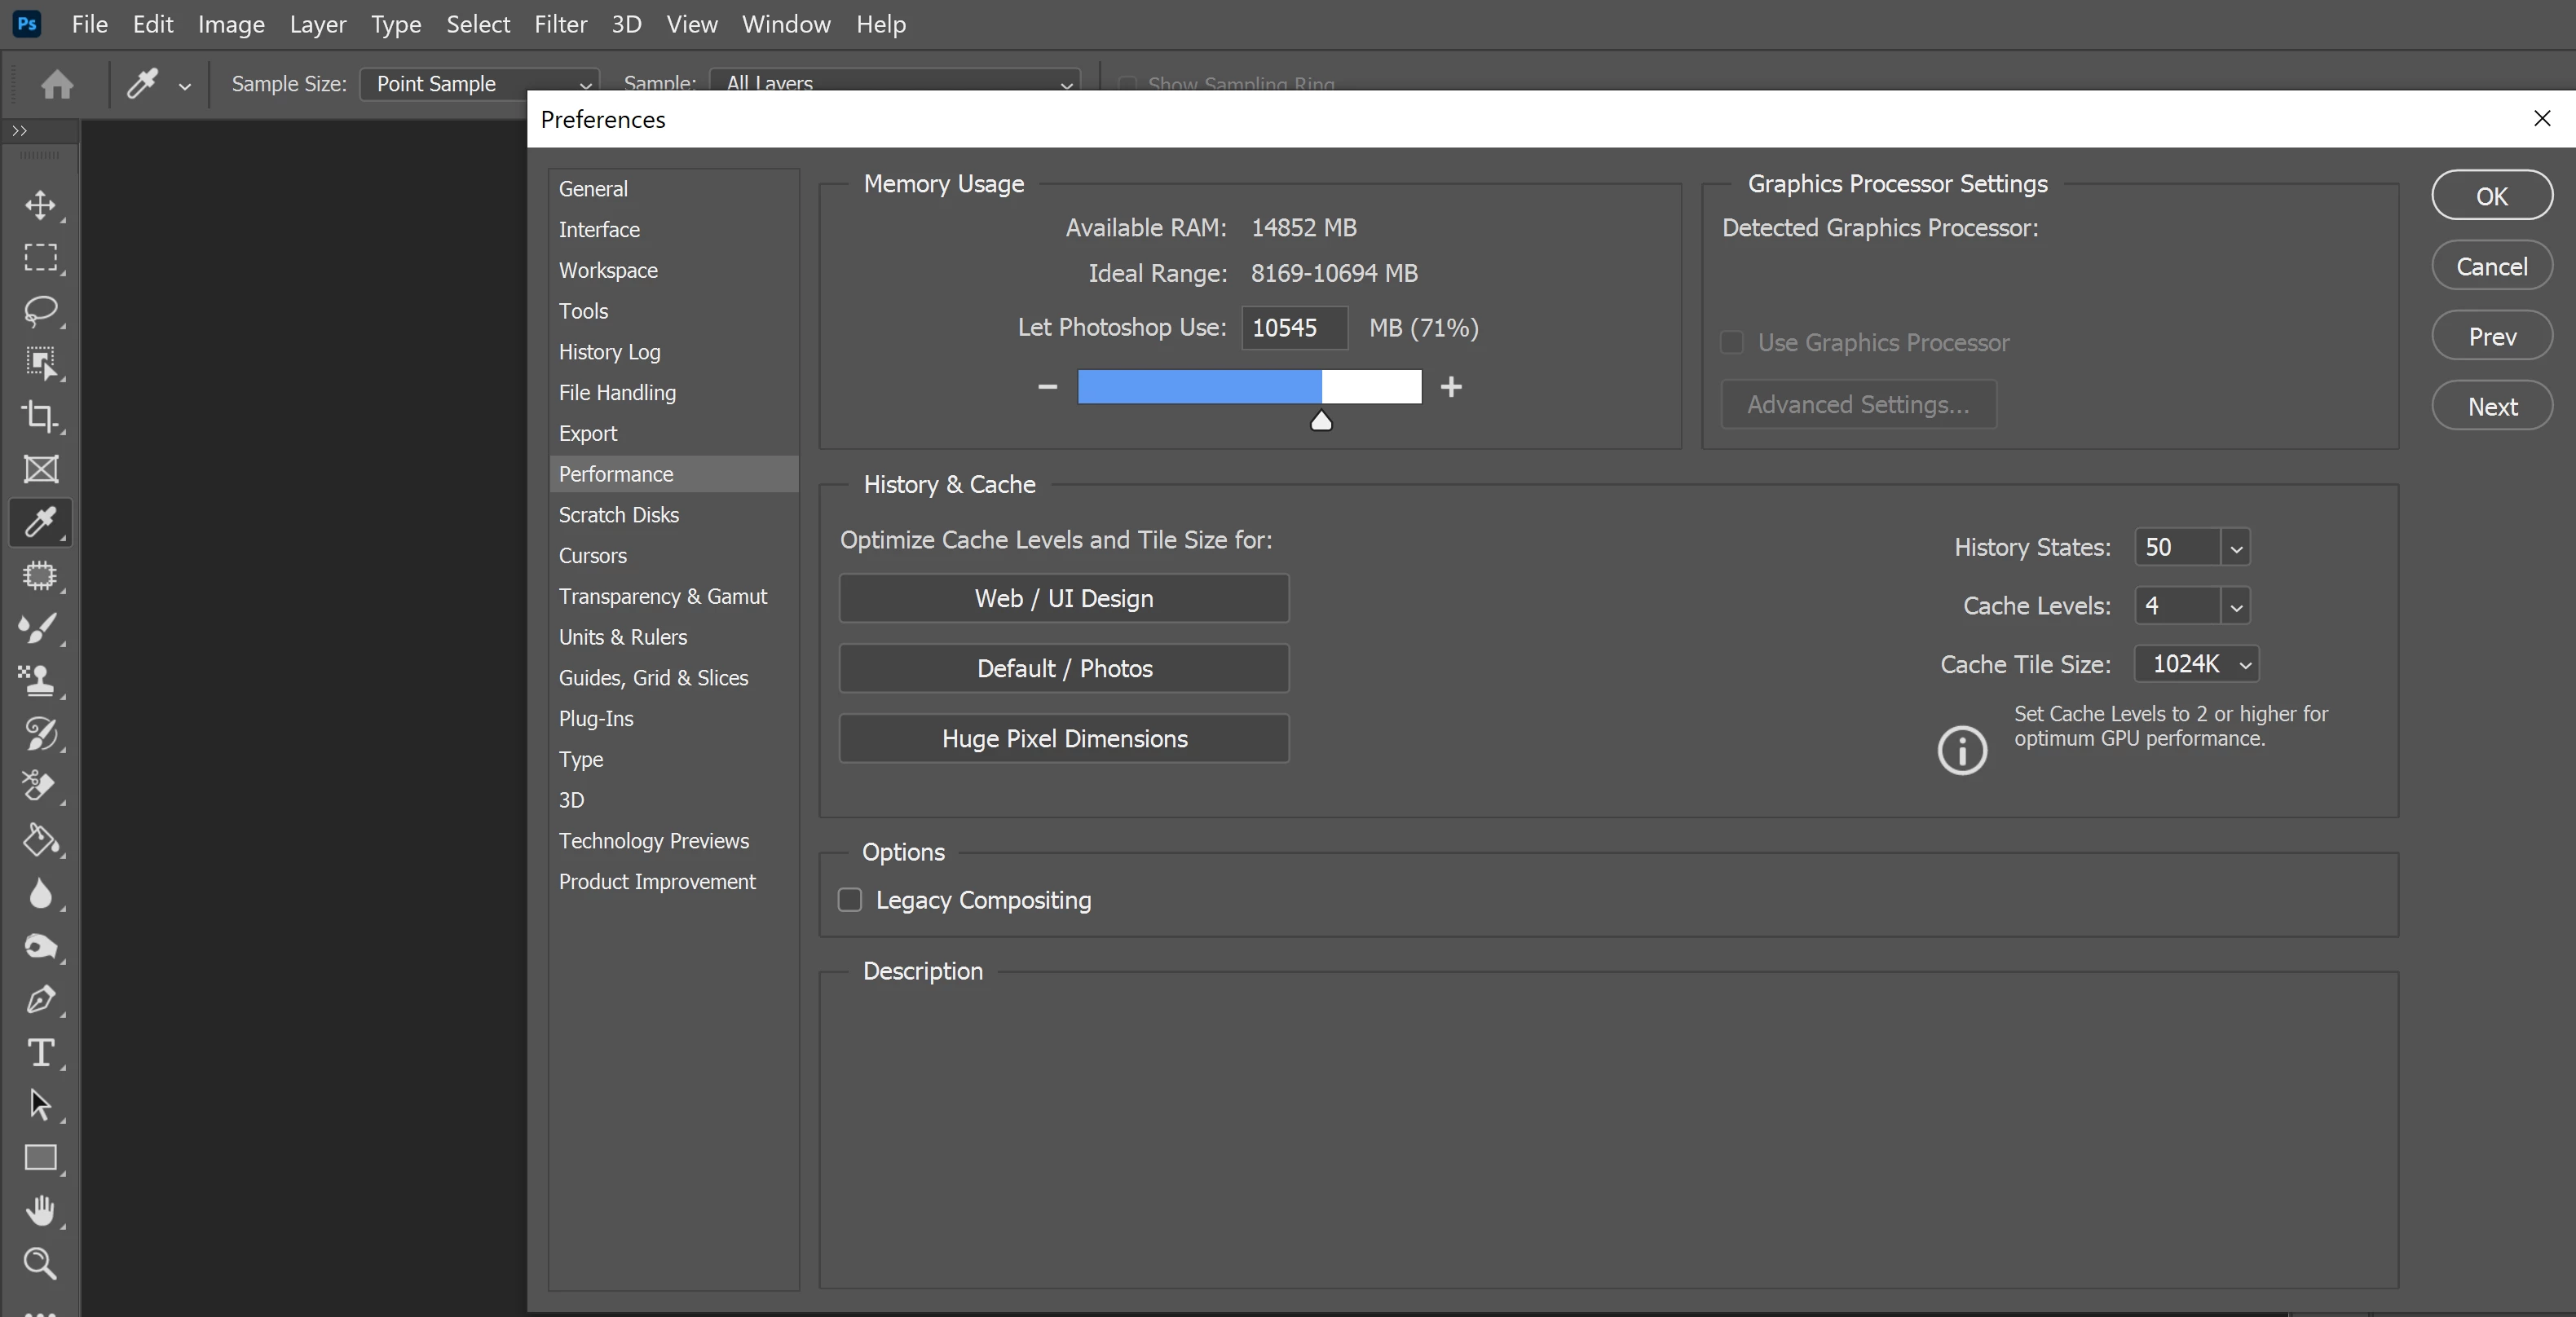
Task: Enable the Legacy Compositing checkbox
Action: pyautogui.click(x=850, y=900)
